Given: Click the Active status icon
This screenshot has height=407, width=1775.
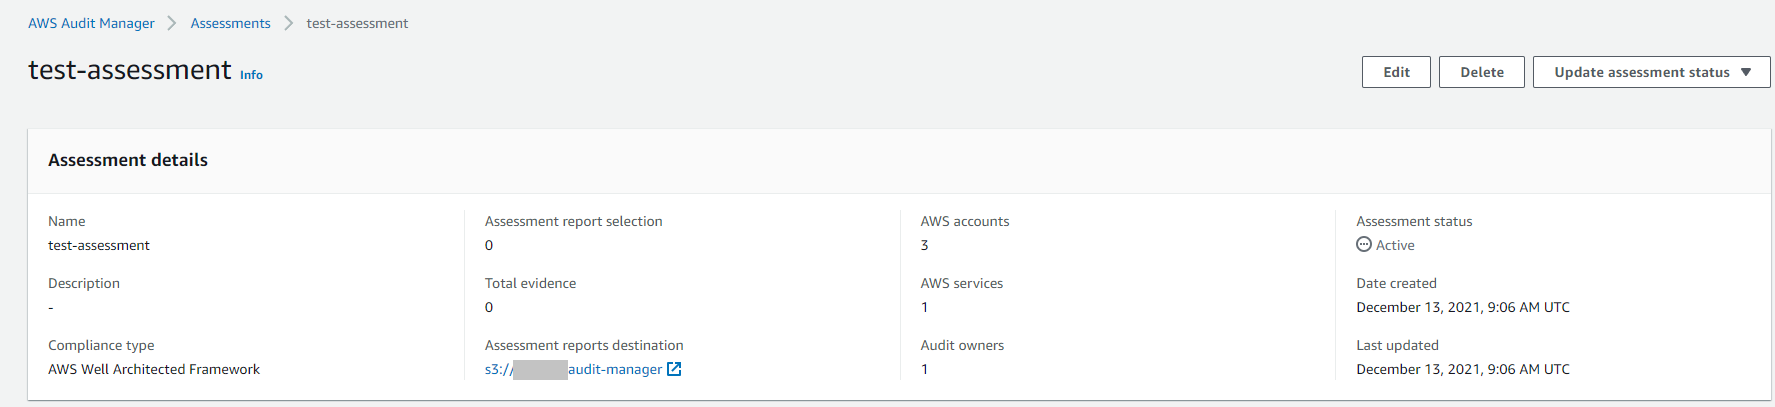Looking at the screenshot, I should click(1364, 245).
